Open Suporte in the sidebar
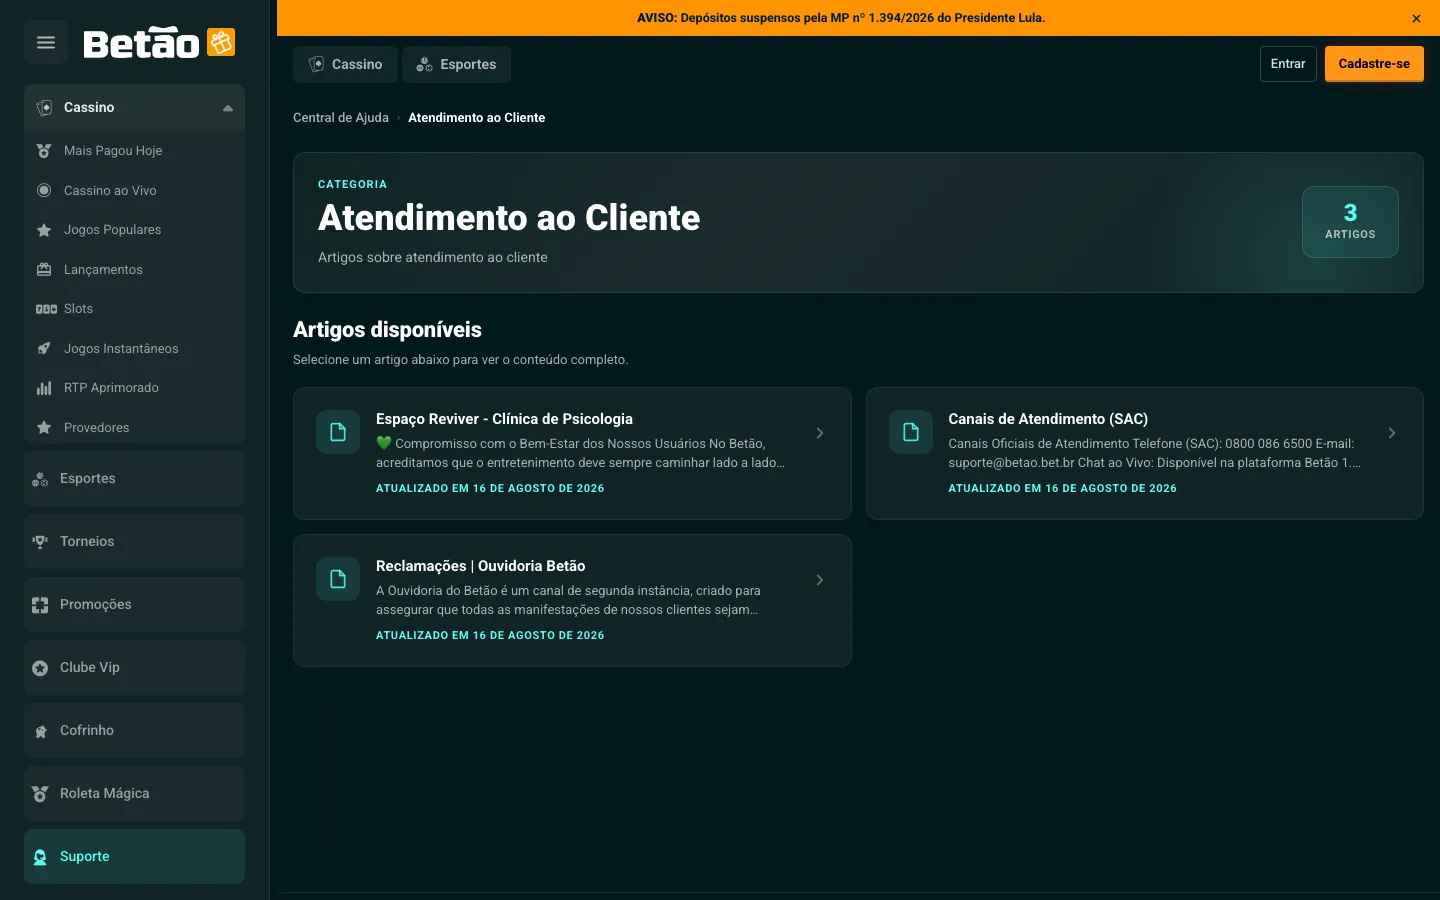Screen dimensions: 1440x900 tap(134, 857)
